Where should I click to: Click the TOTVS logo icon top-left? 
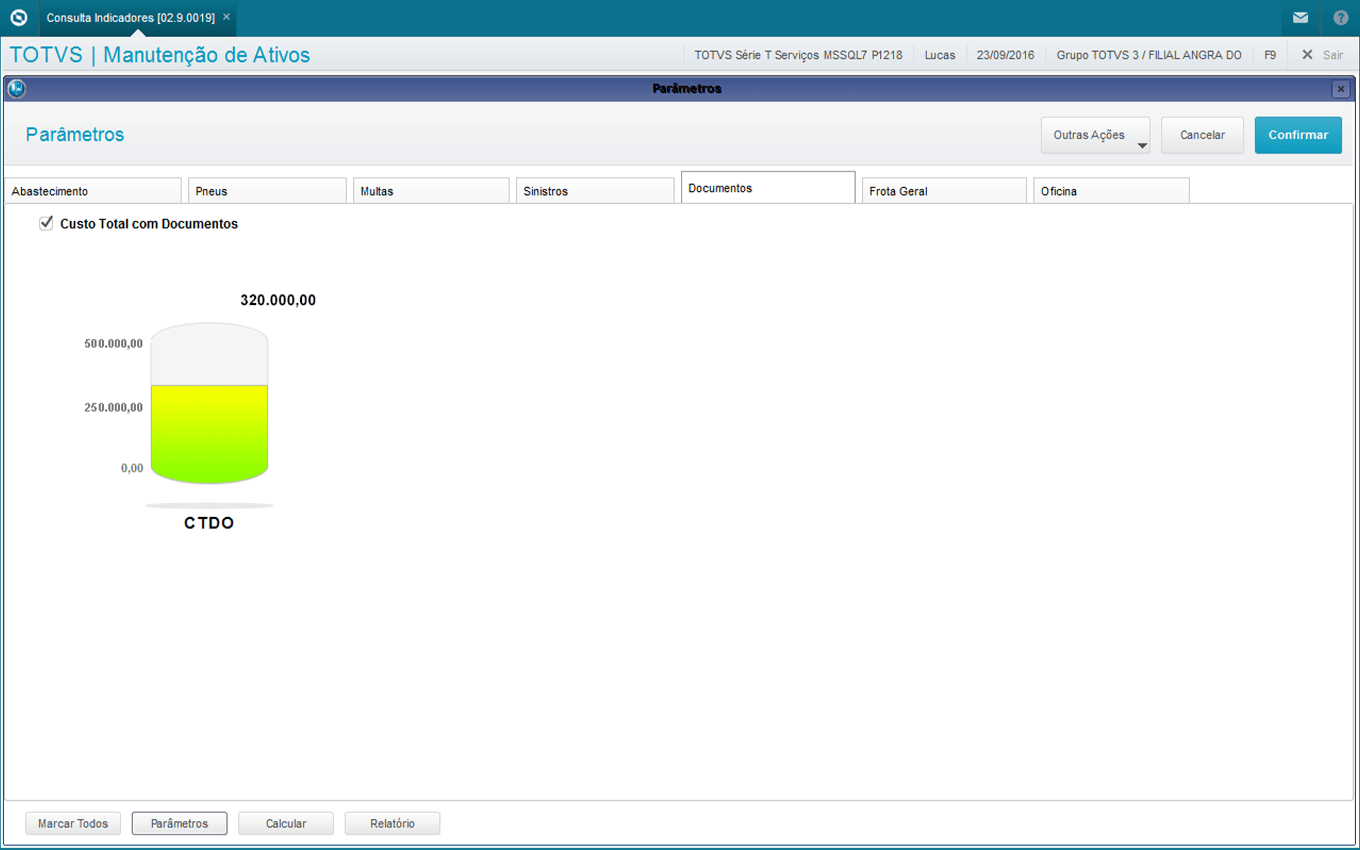click(18, 18)
